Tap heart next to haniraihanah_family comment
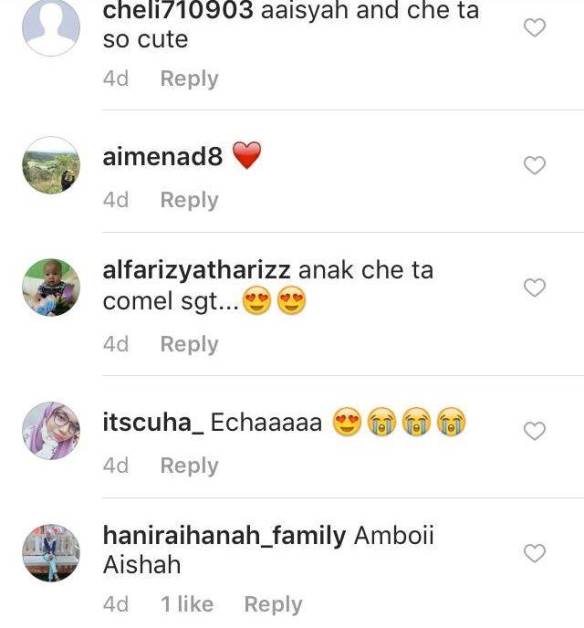The image size is (584, 628). pyautogui.click(x=535, y=553)
